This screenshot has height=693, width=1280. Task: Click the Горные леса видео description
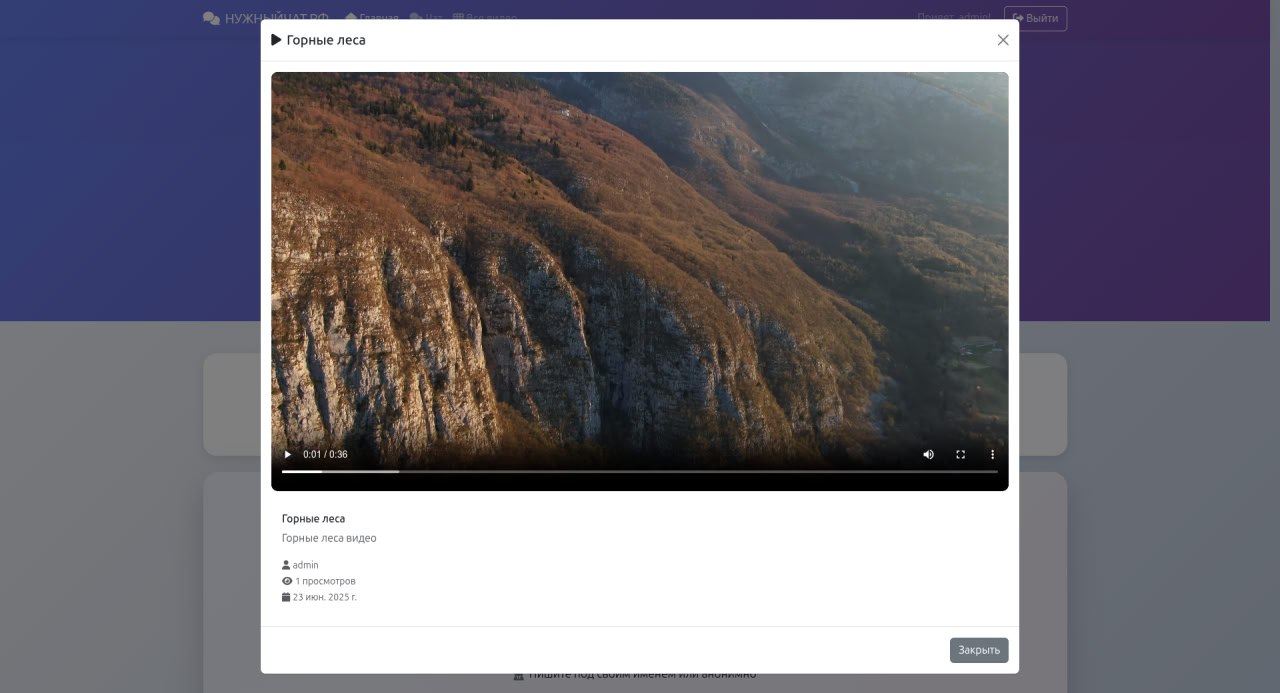coord(329,538)
